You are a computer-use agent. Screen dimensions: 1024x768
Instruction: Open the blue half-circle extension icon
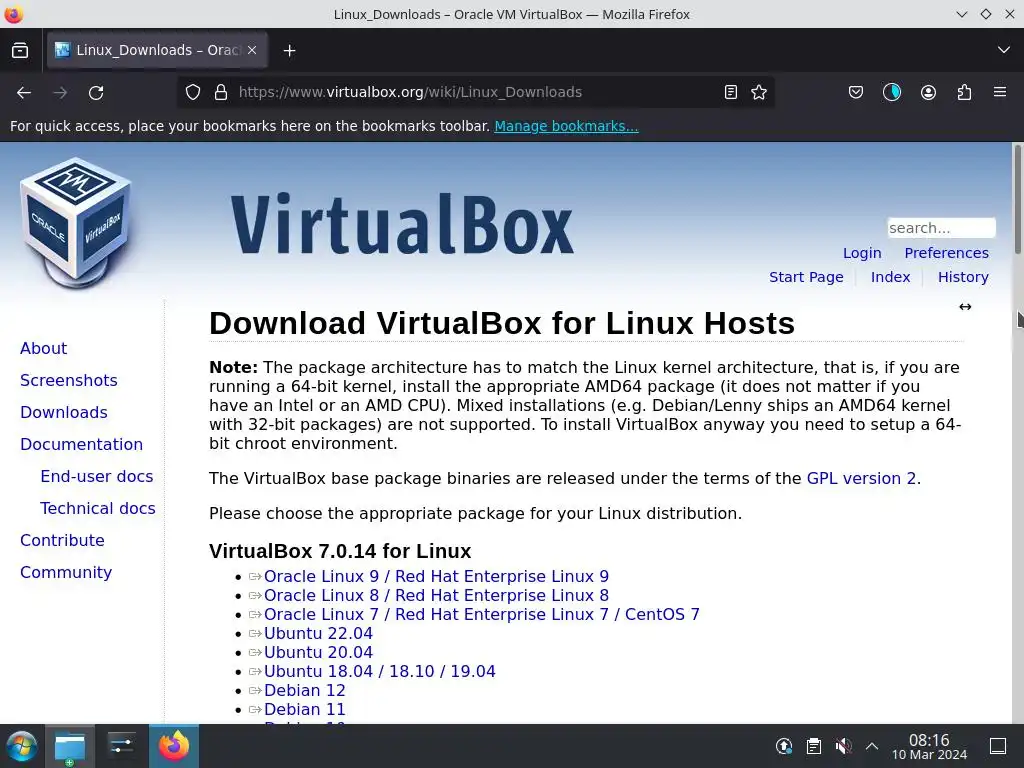click(891, 92)
